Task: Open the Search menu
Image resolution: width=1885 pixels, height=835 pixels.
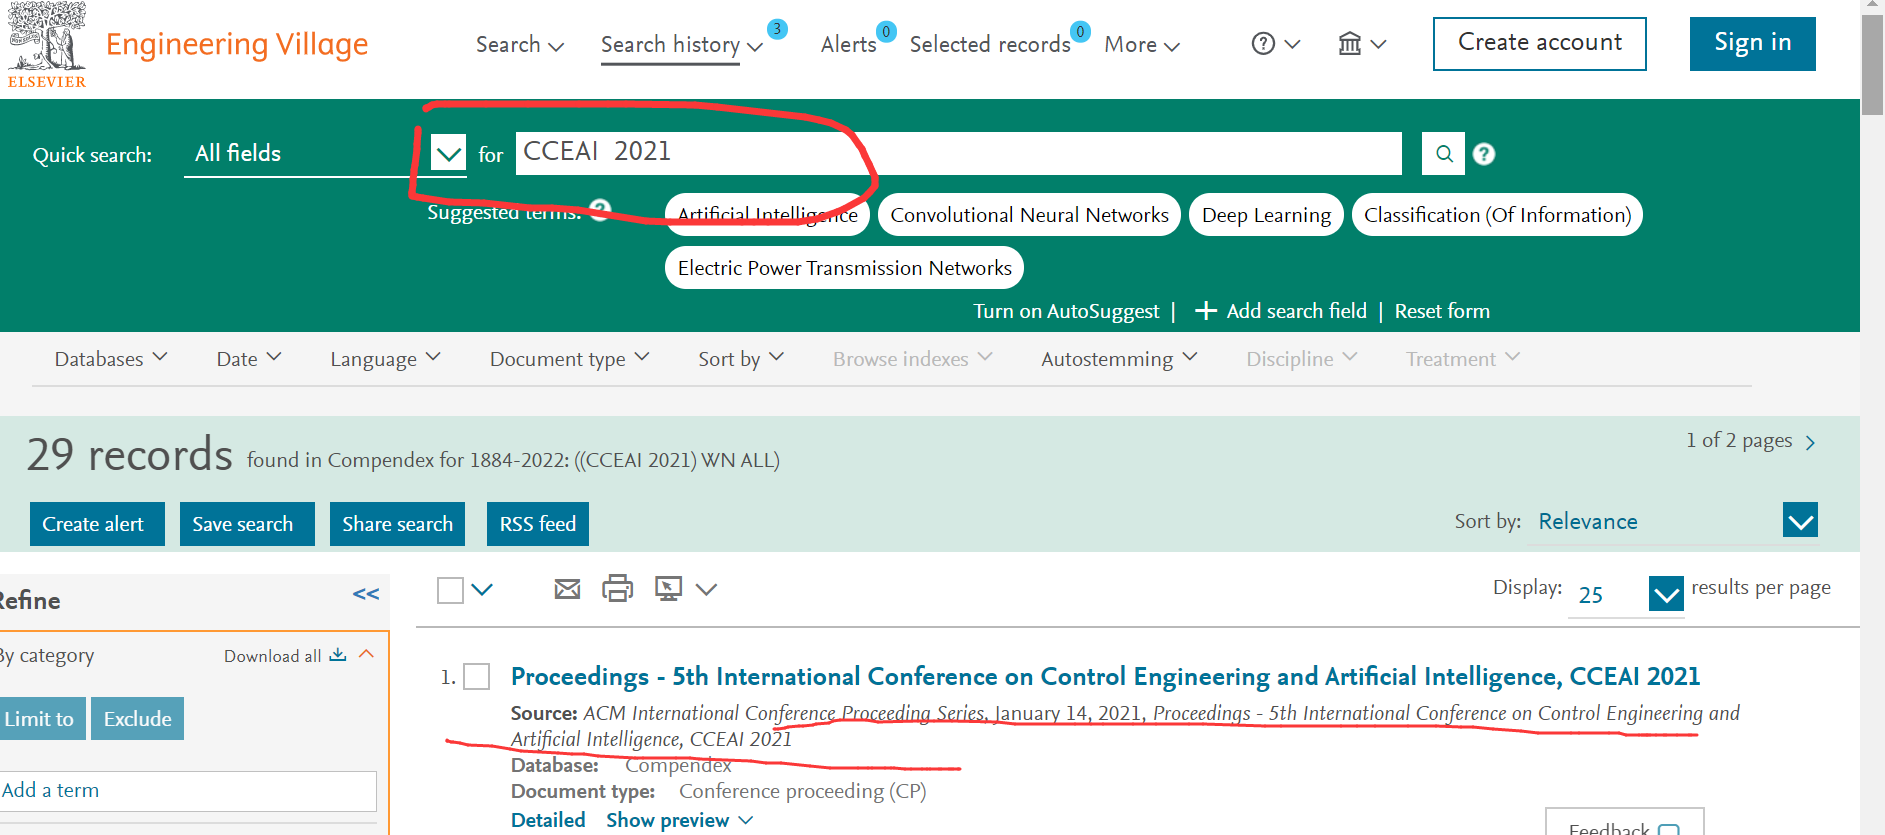Action: (x=520, y=44)
